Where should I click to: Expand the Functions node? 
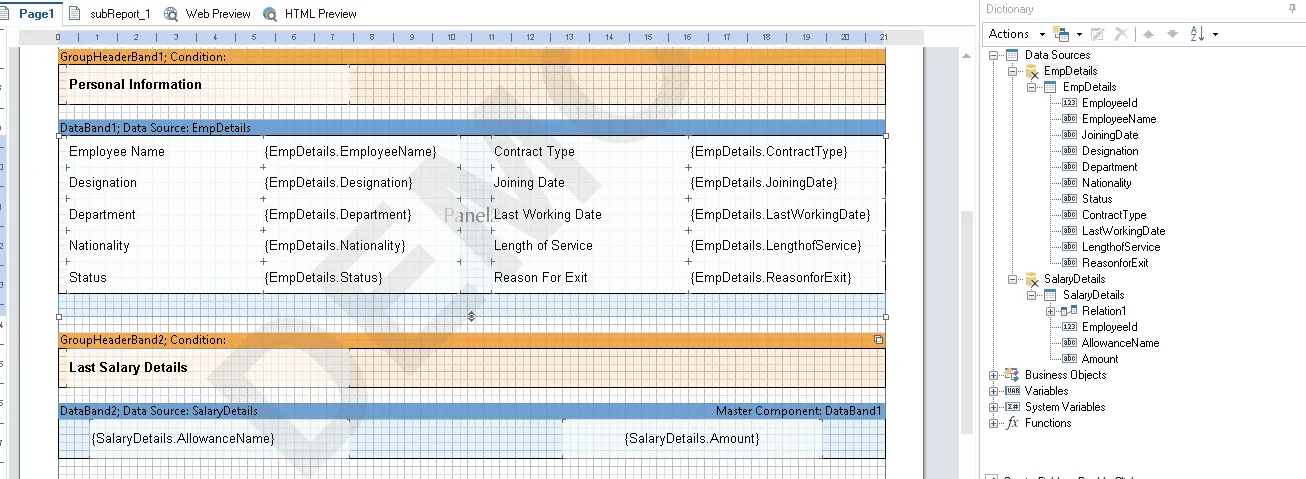tap(993, 423)
